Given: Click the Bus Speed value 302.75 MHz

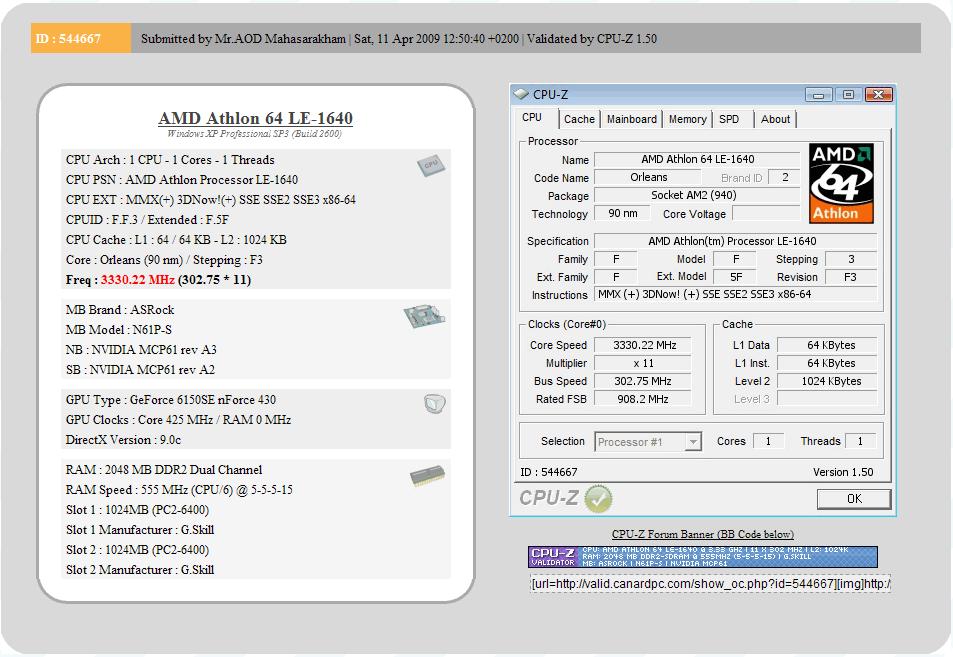Looking at the screenshot, I should (x=642, y=381).
